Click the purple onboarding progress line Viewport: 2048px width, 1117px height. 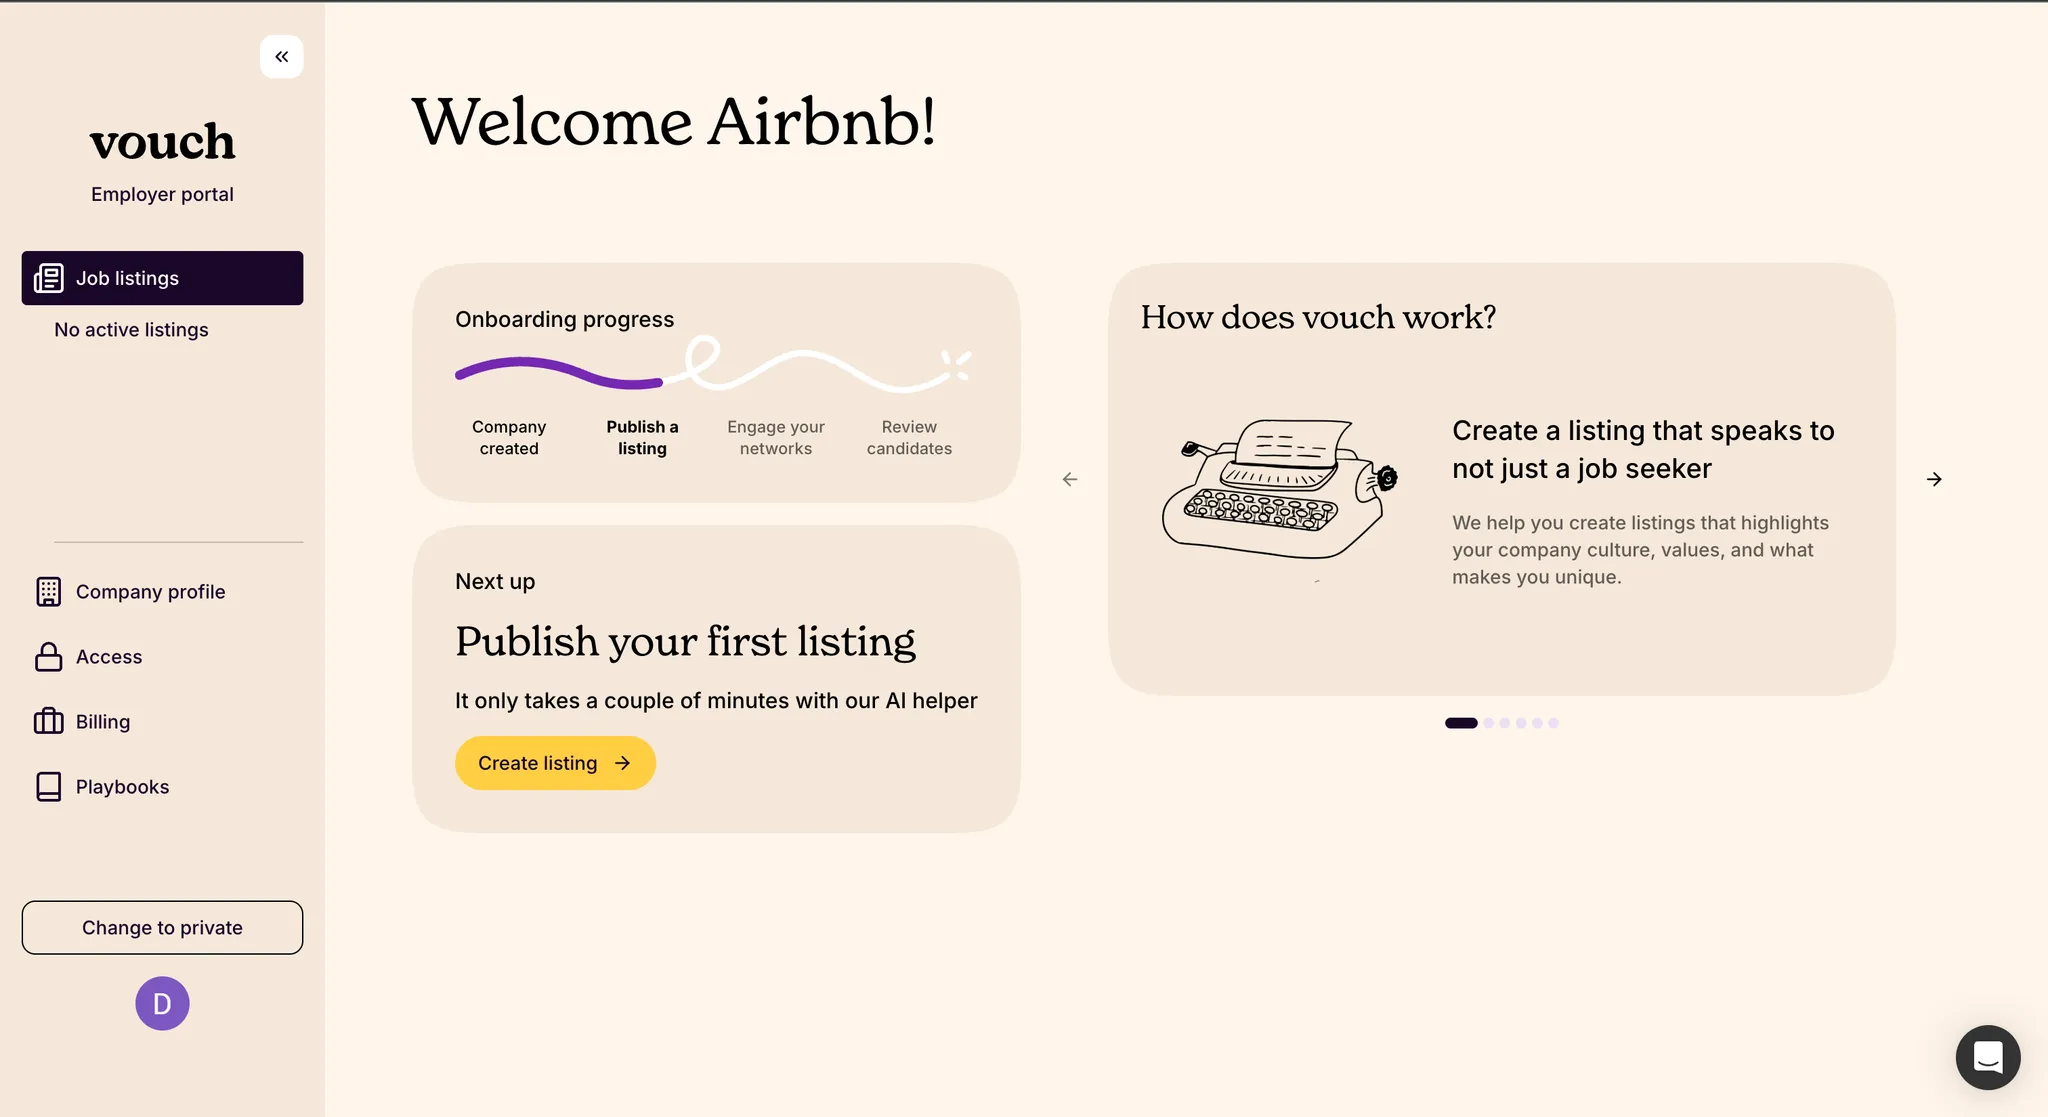point(559,373)
